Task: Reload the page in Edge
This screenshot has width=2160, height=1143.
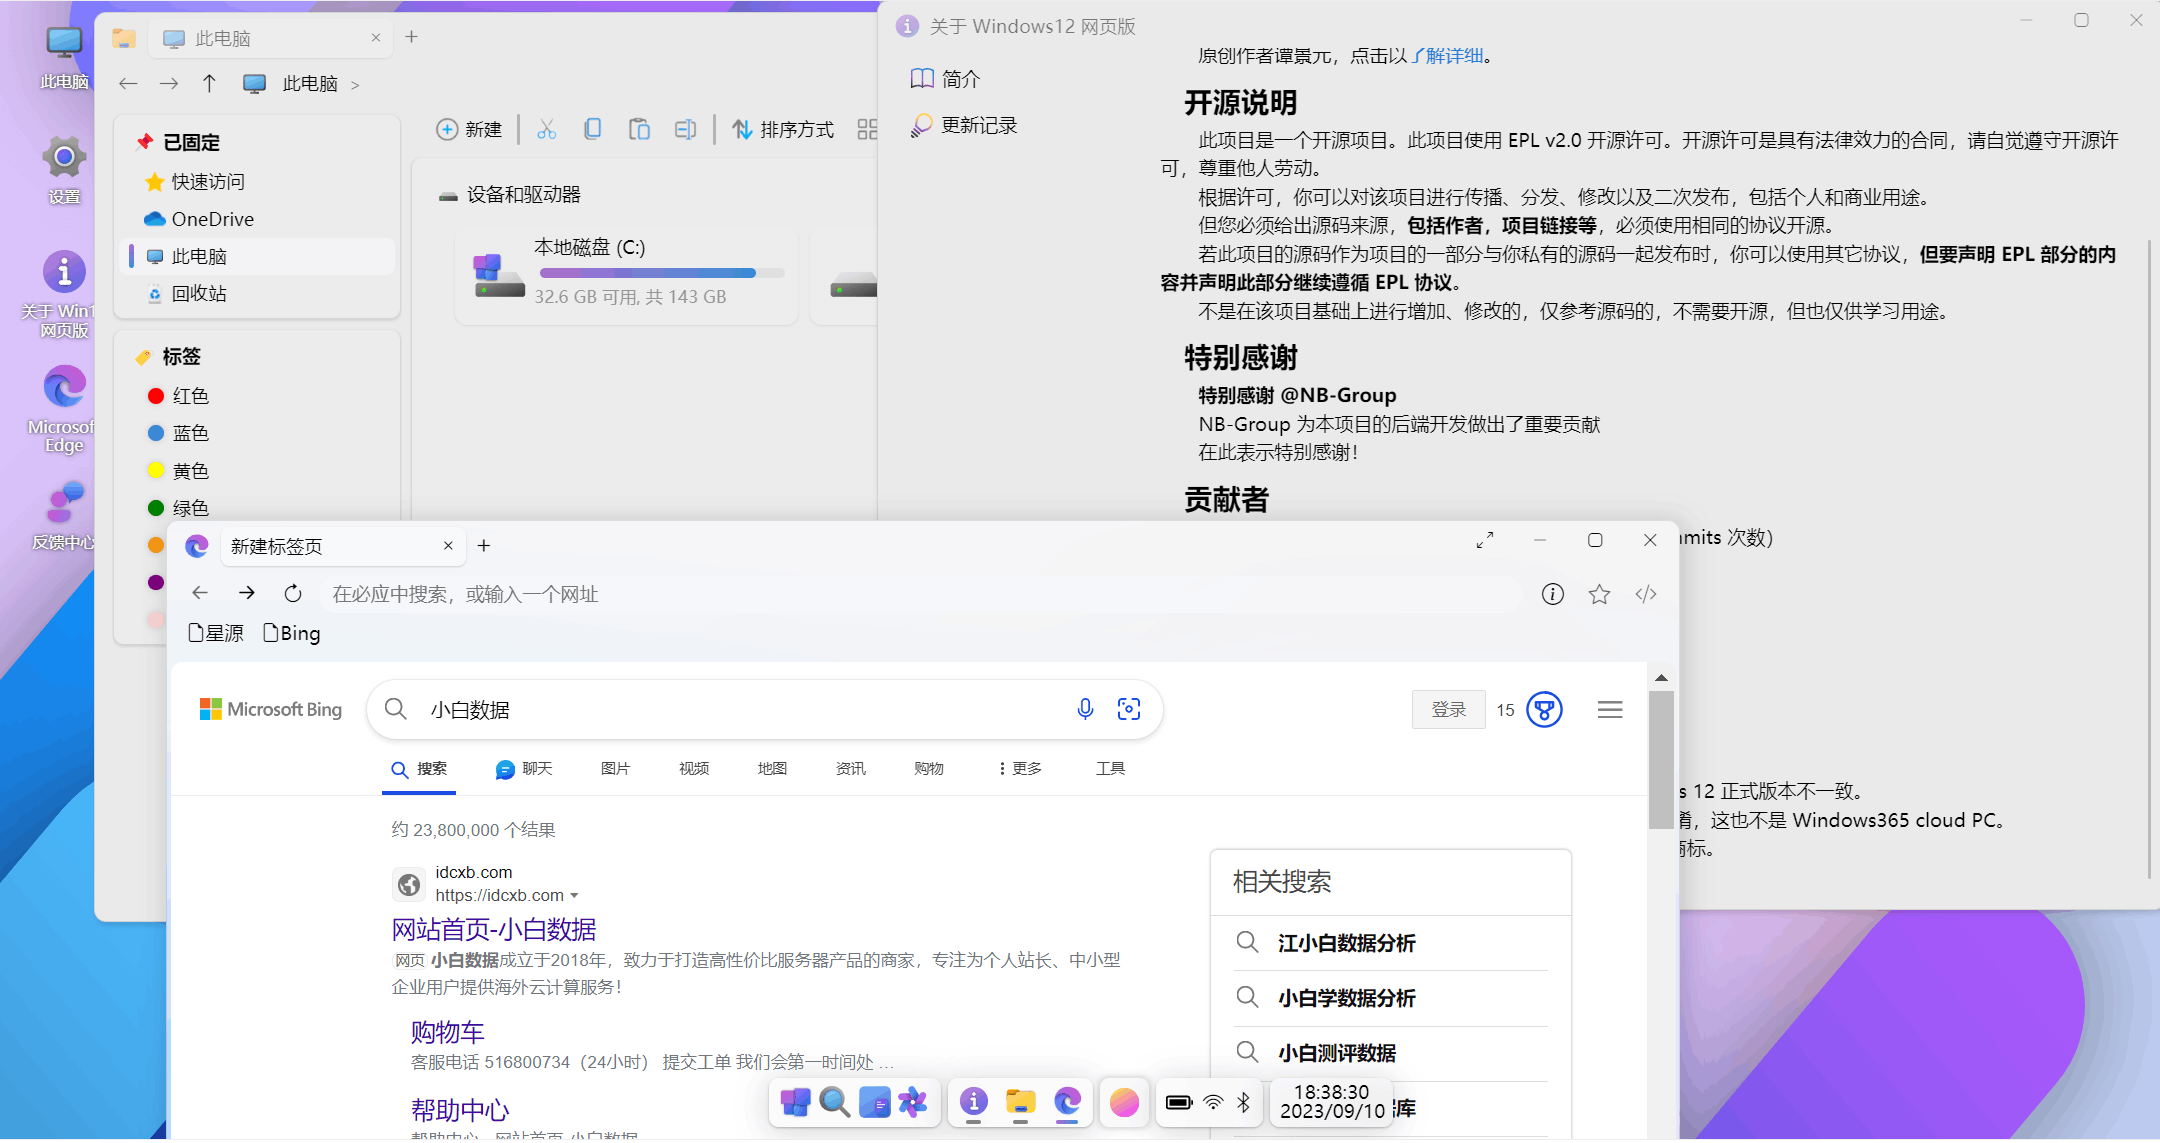Action: click(293, 594)
